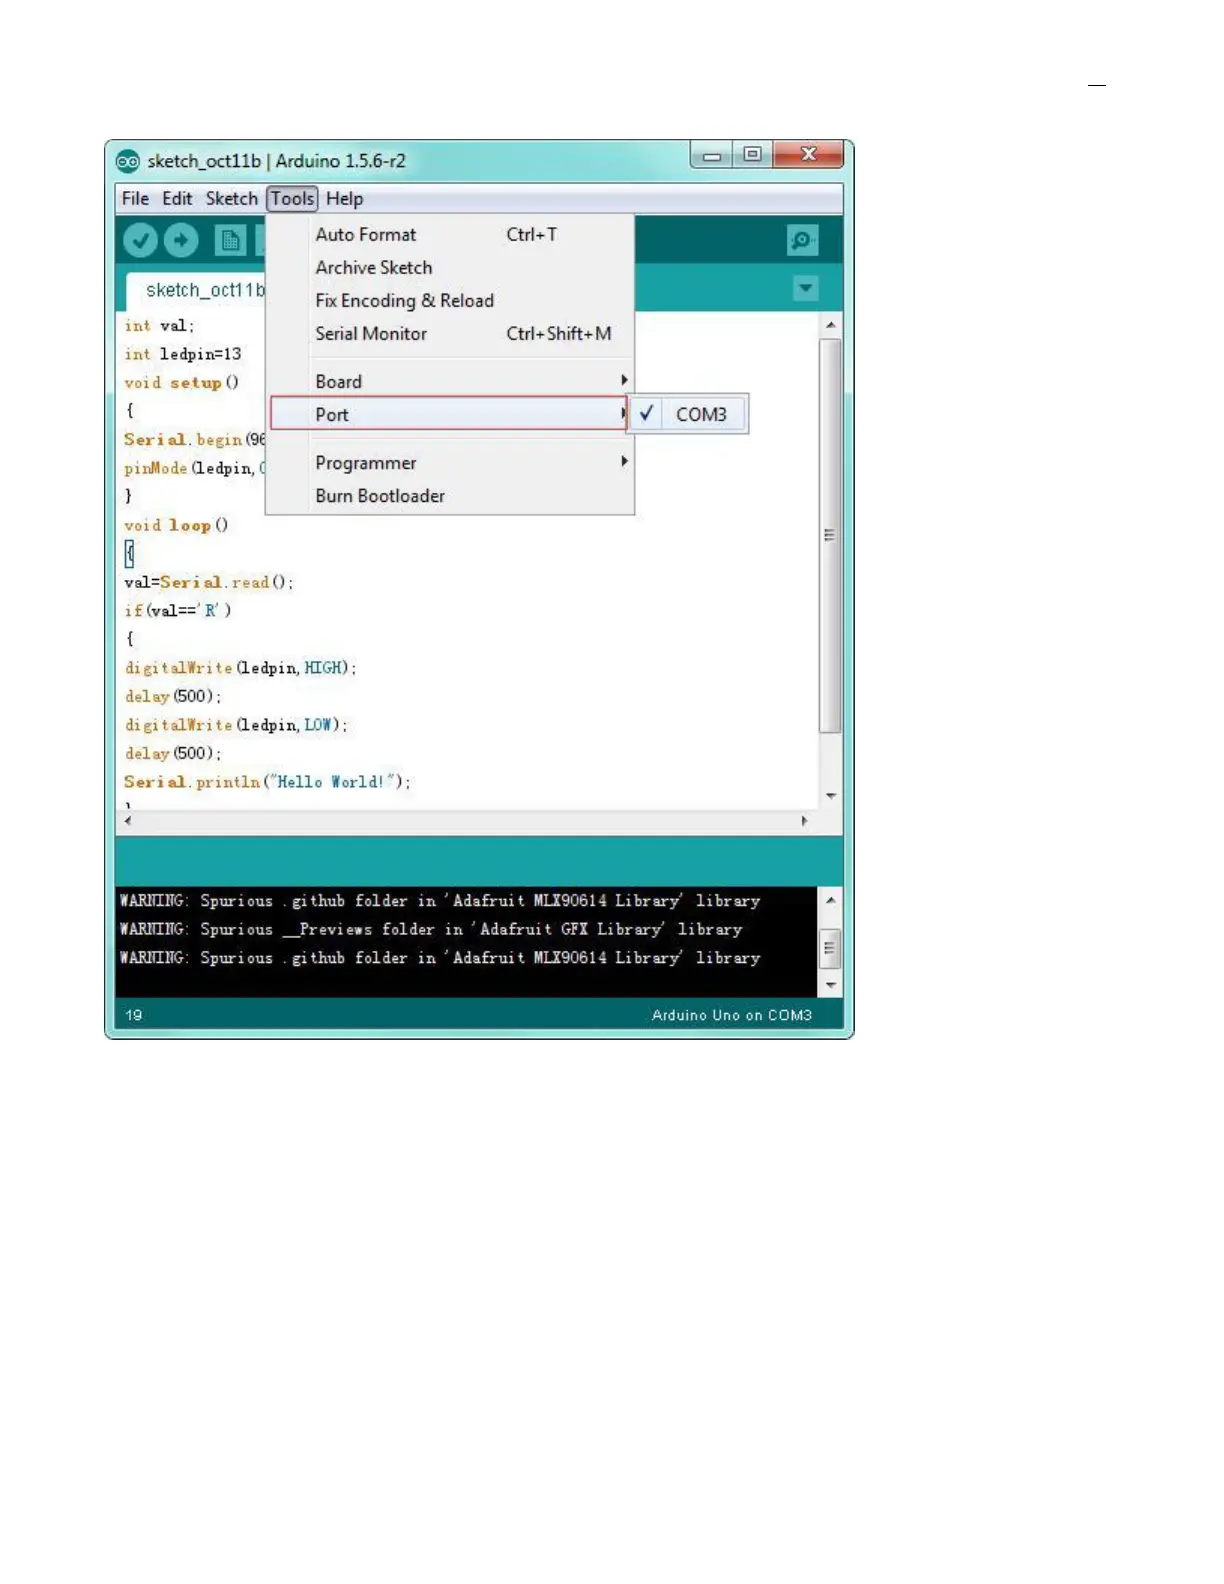Open the File menu
This screenshot has height=1584, width=1224.
pos(135,199)
